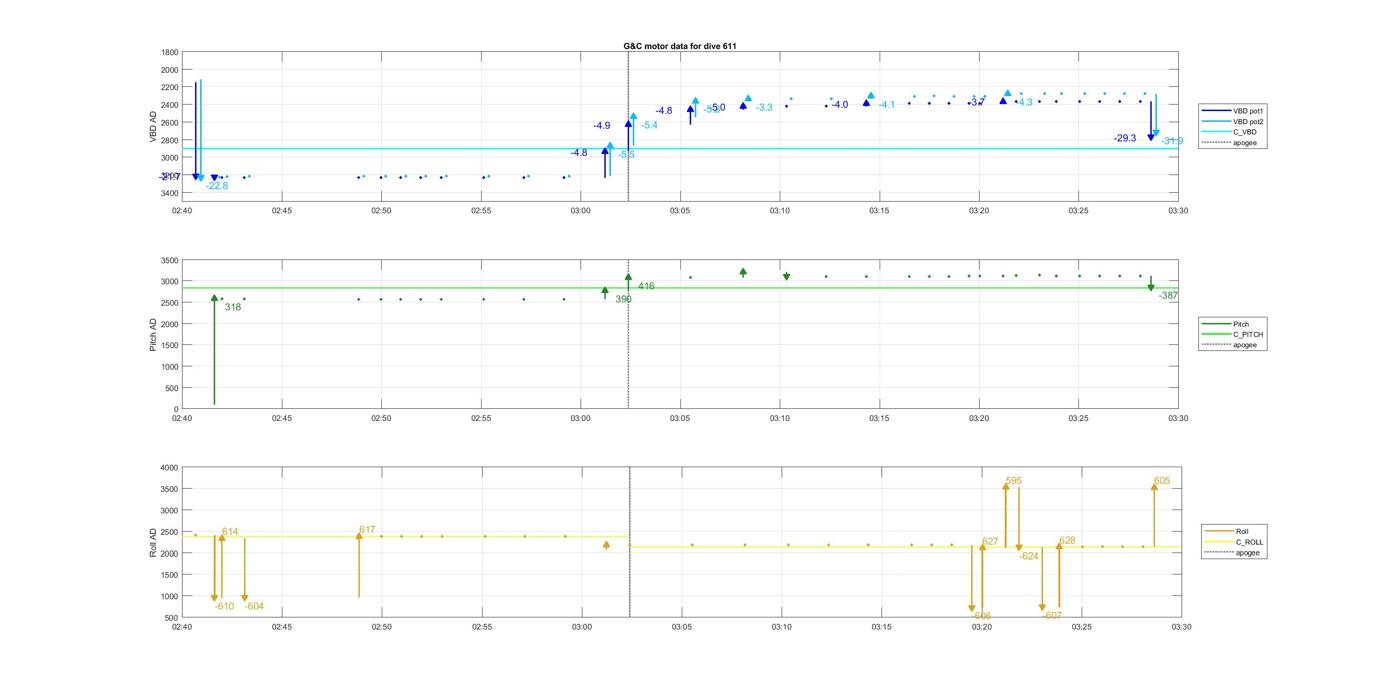Click the '416' pitch data label
The width and height of the screenshot is (1400, 693).
click(x=646, y=286)
